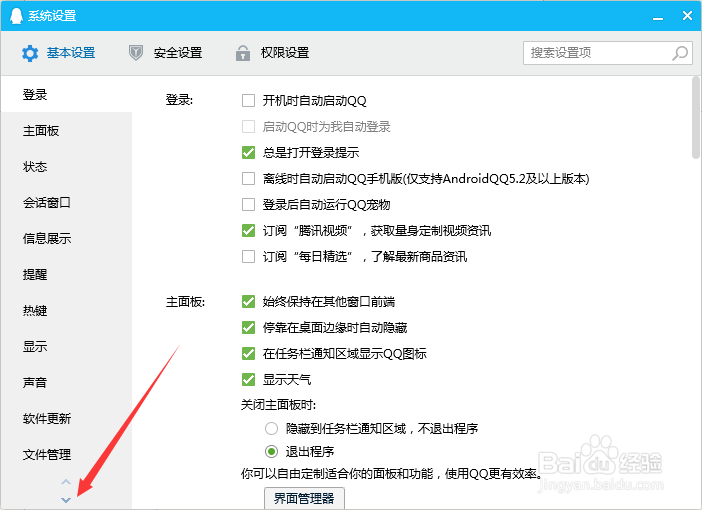Minimize the 系统设置 window
Viewport: 702px width, 510px height.
tap(658, 17)
